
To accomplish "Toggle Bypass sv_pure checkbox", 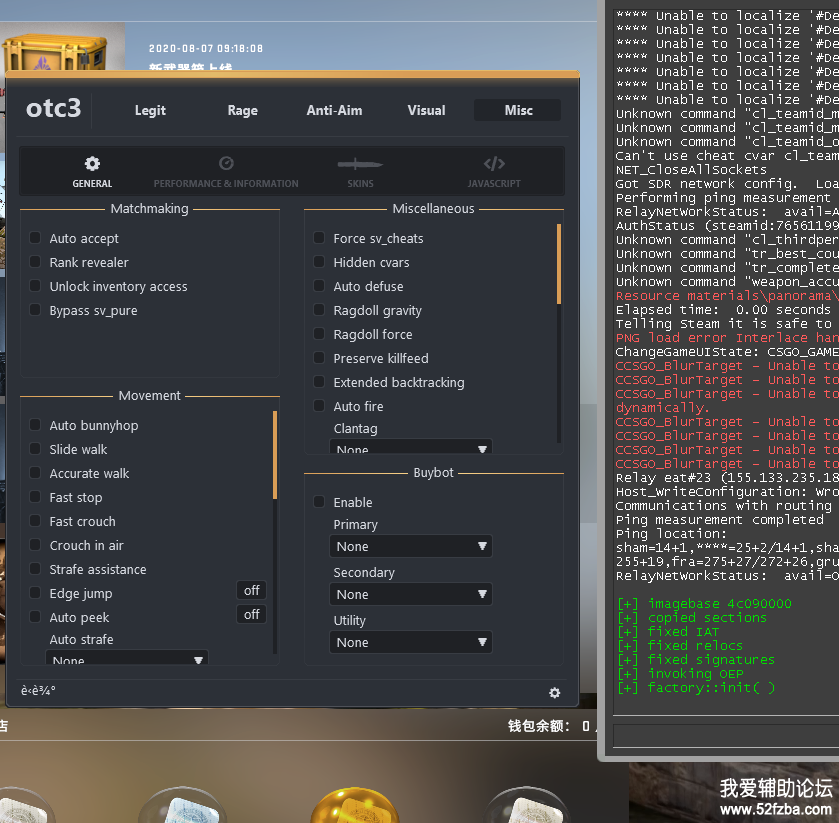I will (x=35, y=310).
